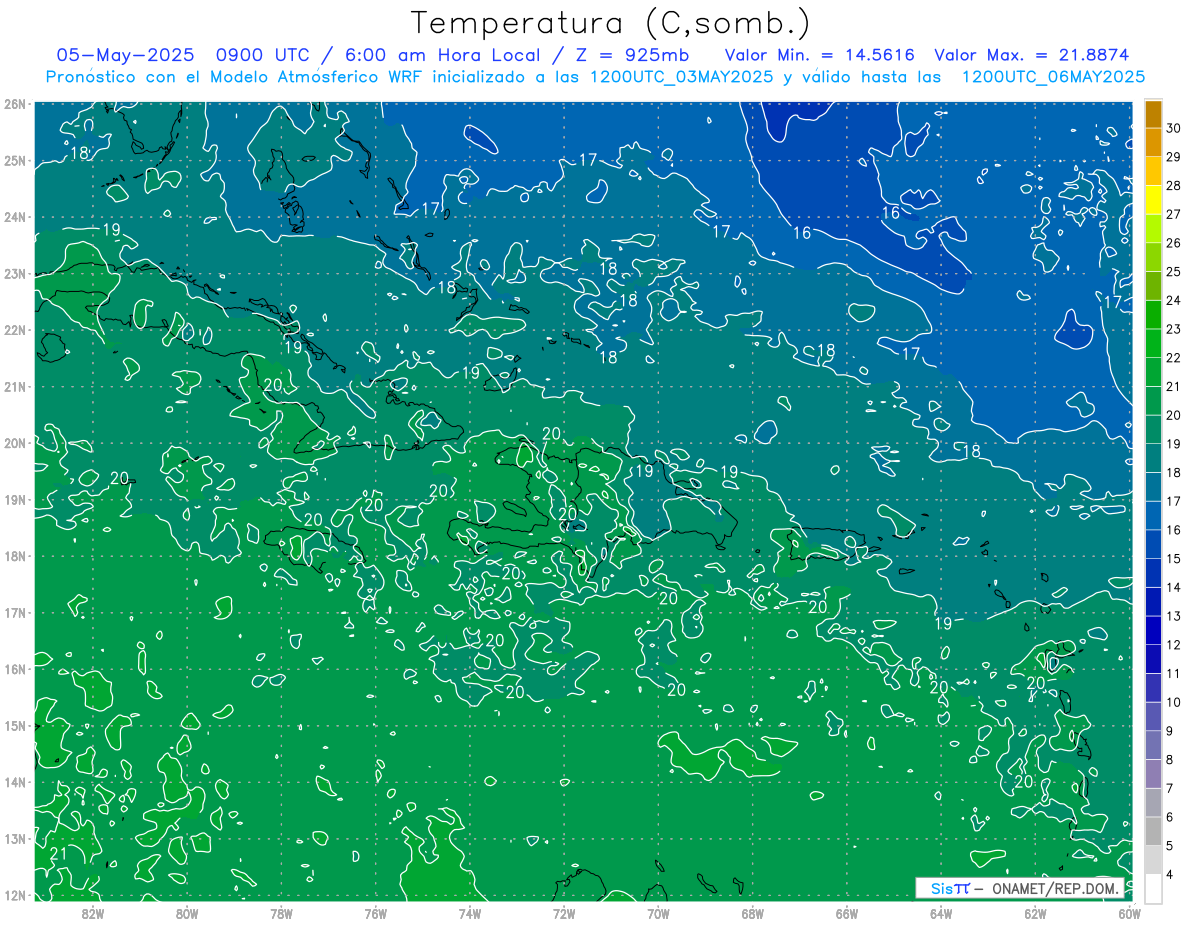Click the 24N latitude axis label
This screenshot has height=927, width=1200.
[x=15, y=217]
